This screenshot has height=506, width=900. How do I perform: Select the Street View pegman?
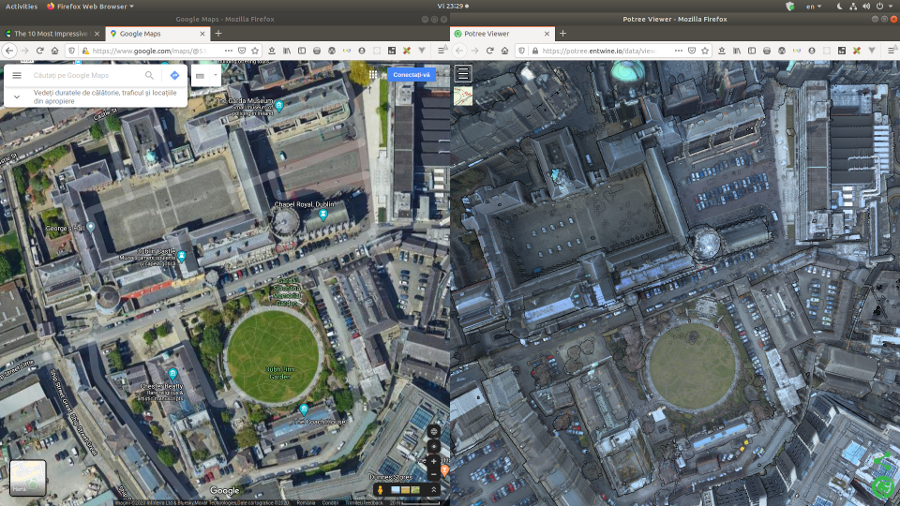[380, 489]
